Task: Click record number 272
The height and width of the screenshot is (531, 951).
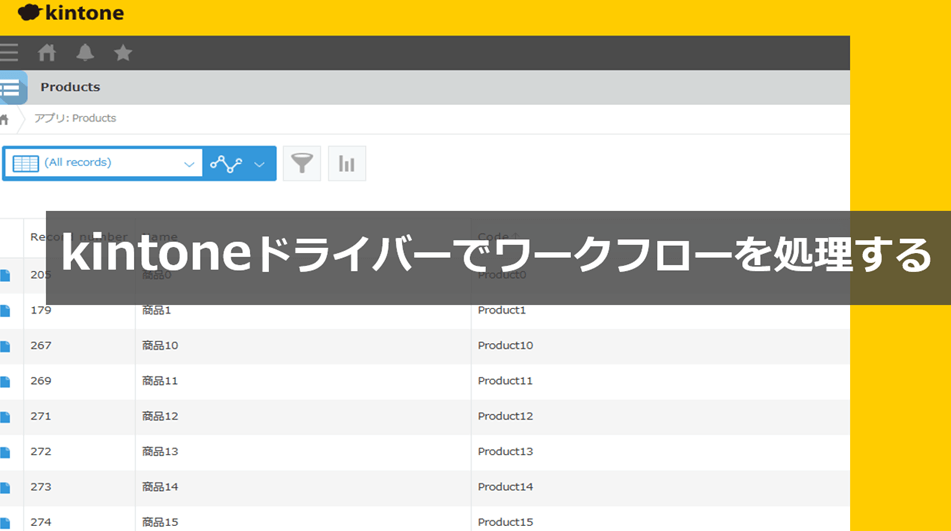Action: [x=41, y=452]
